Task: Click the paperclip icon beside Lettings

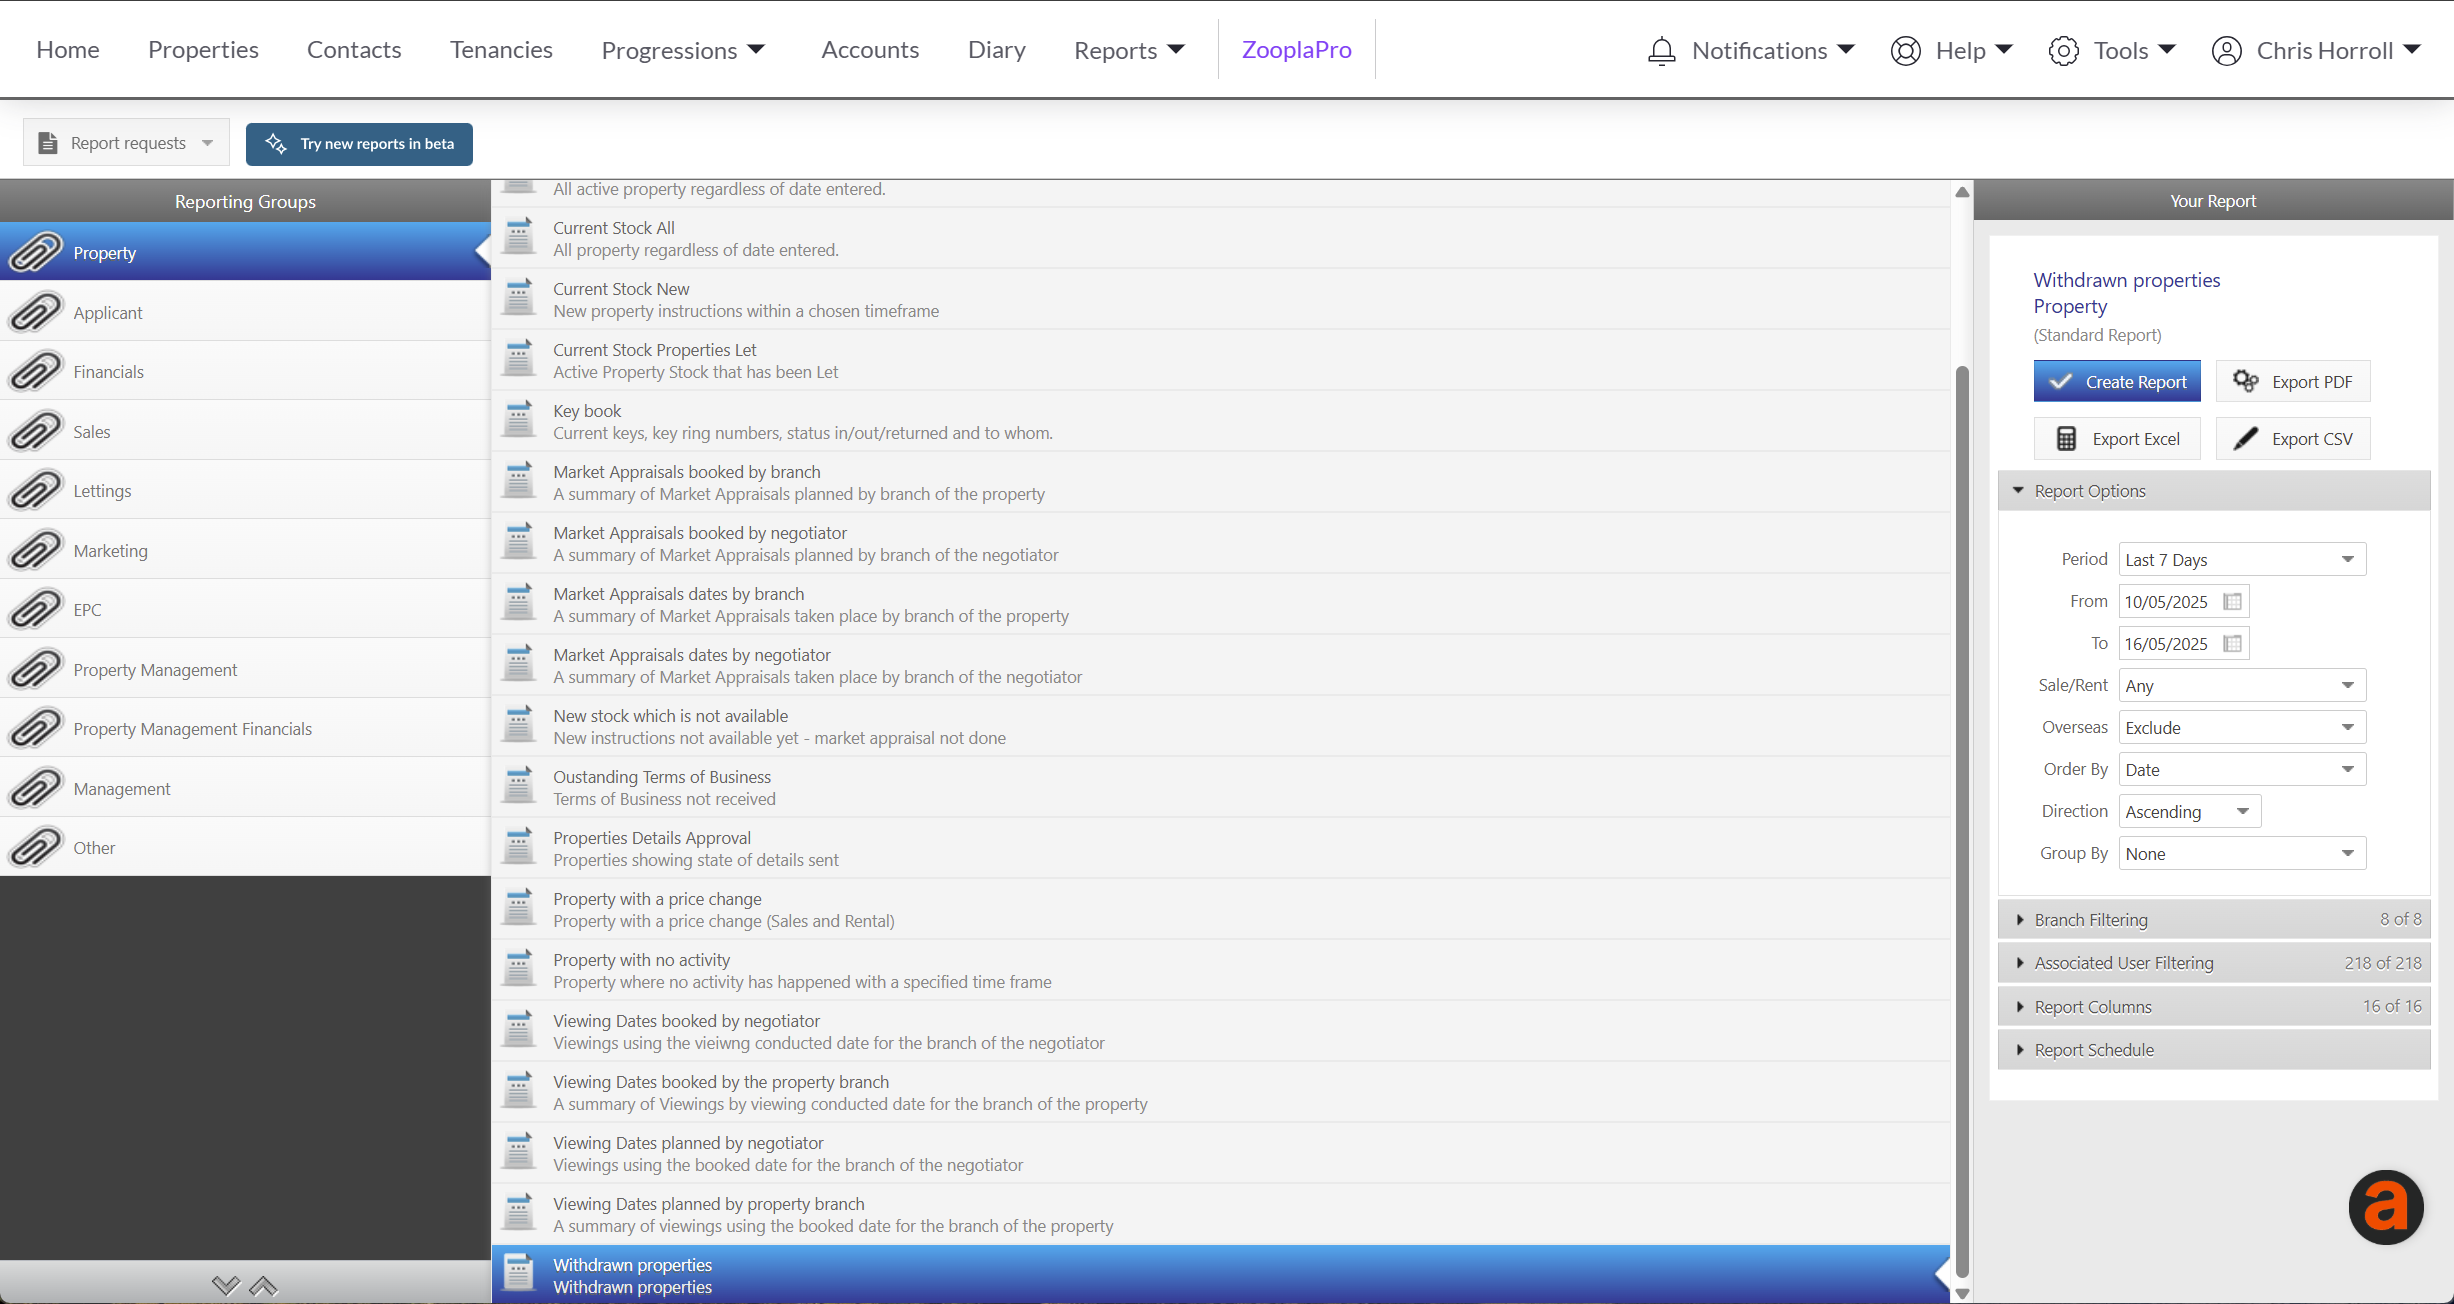Action: coord(36,490)
